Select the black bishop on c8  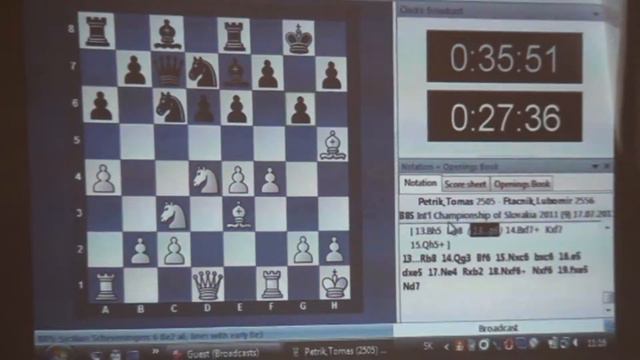click(167, 34)
